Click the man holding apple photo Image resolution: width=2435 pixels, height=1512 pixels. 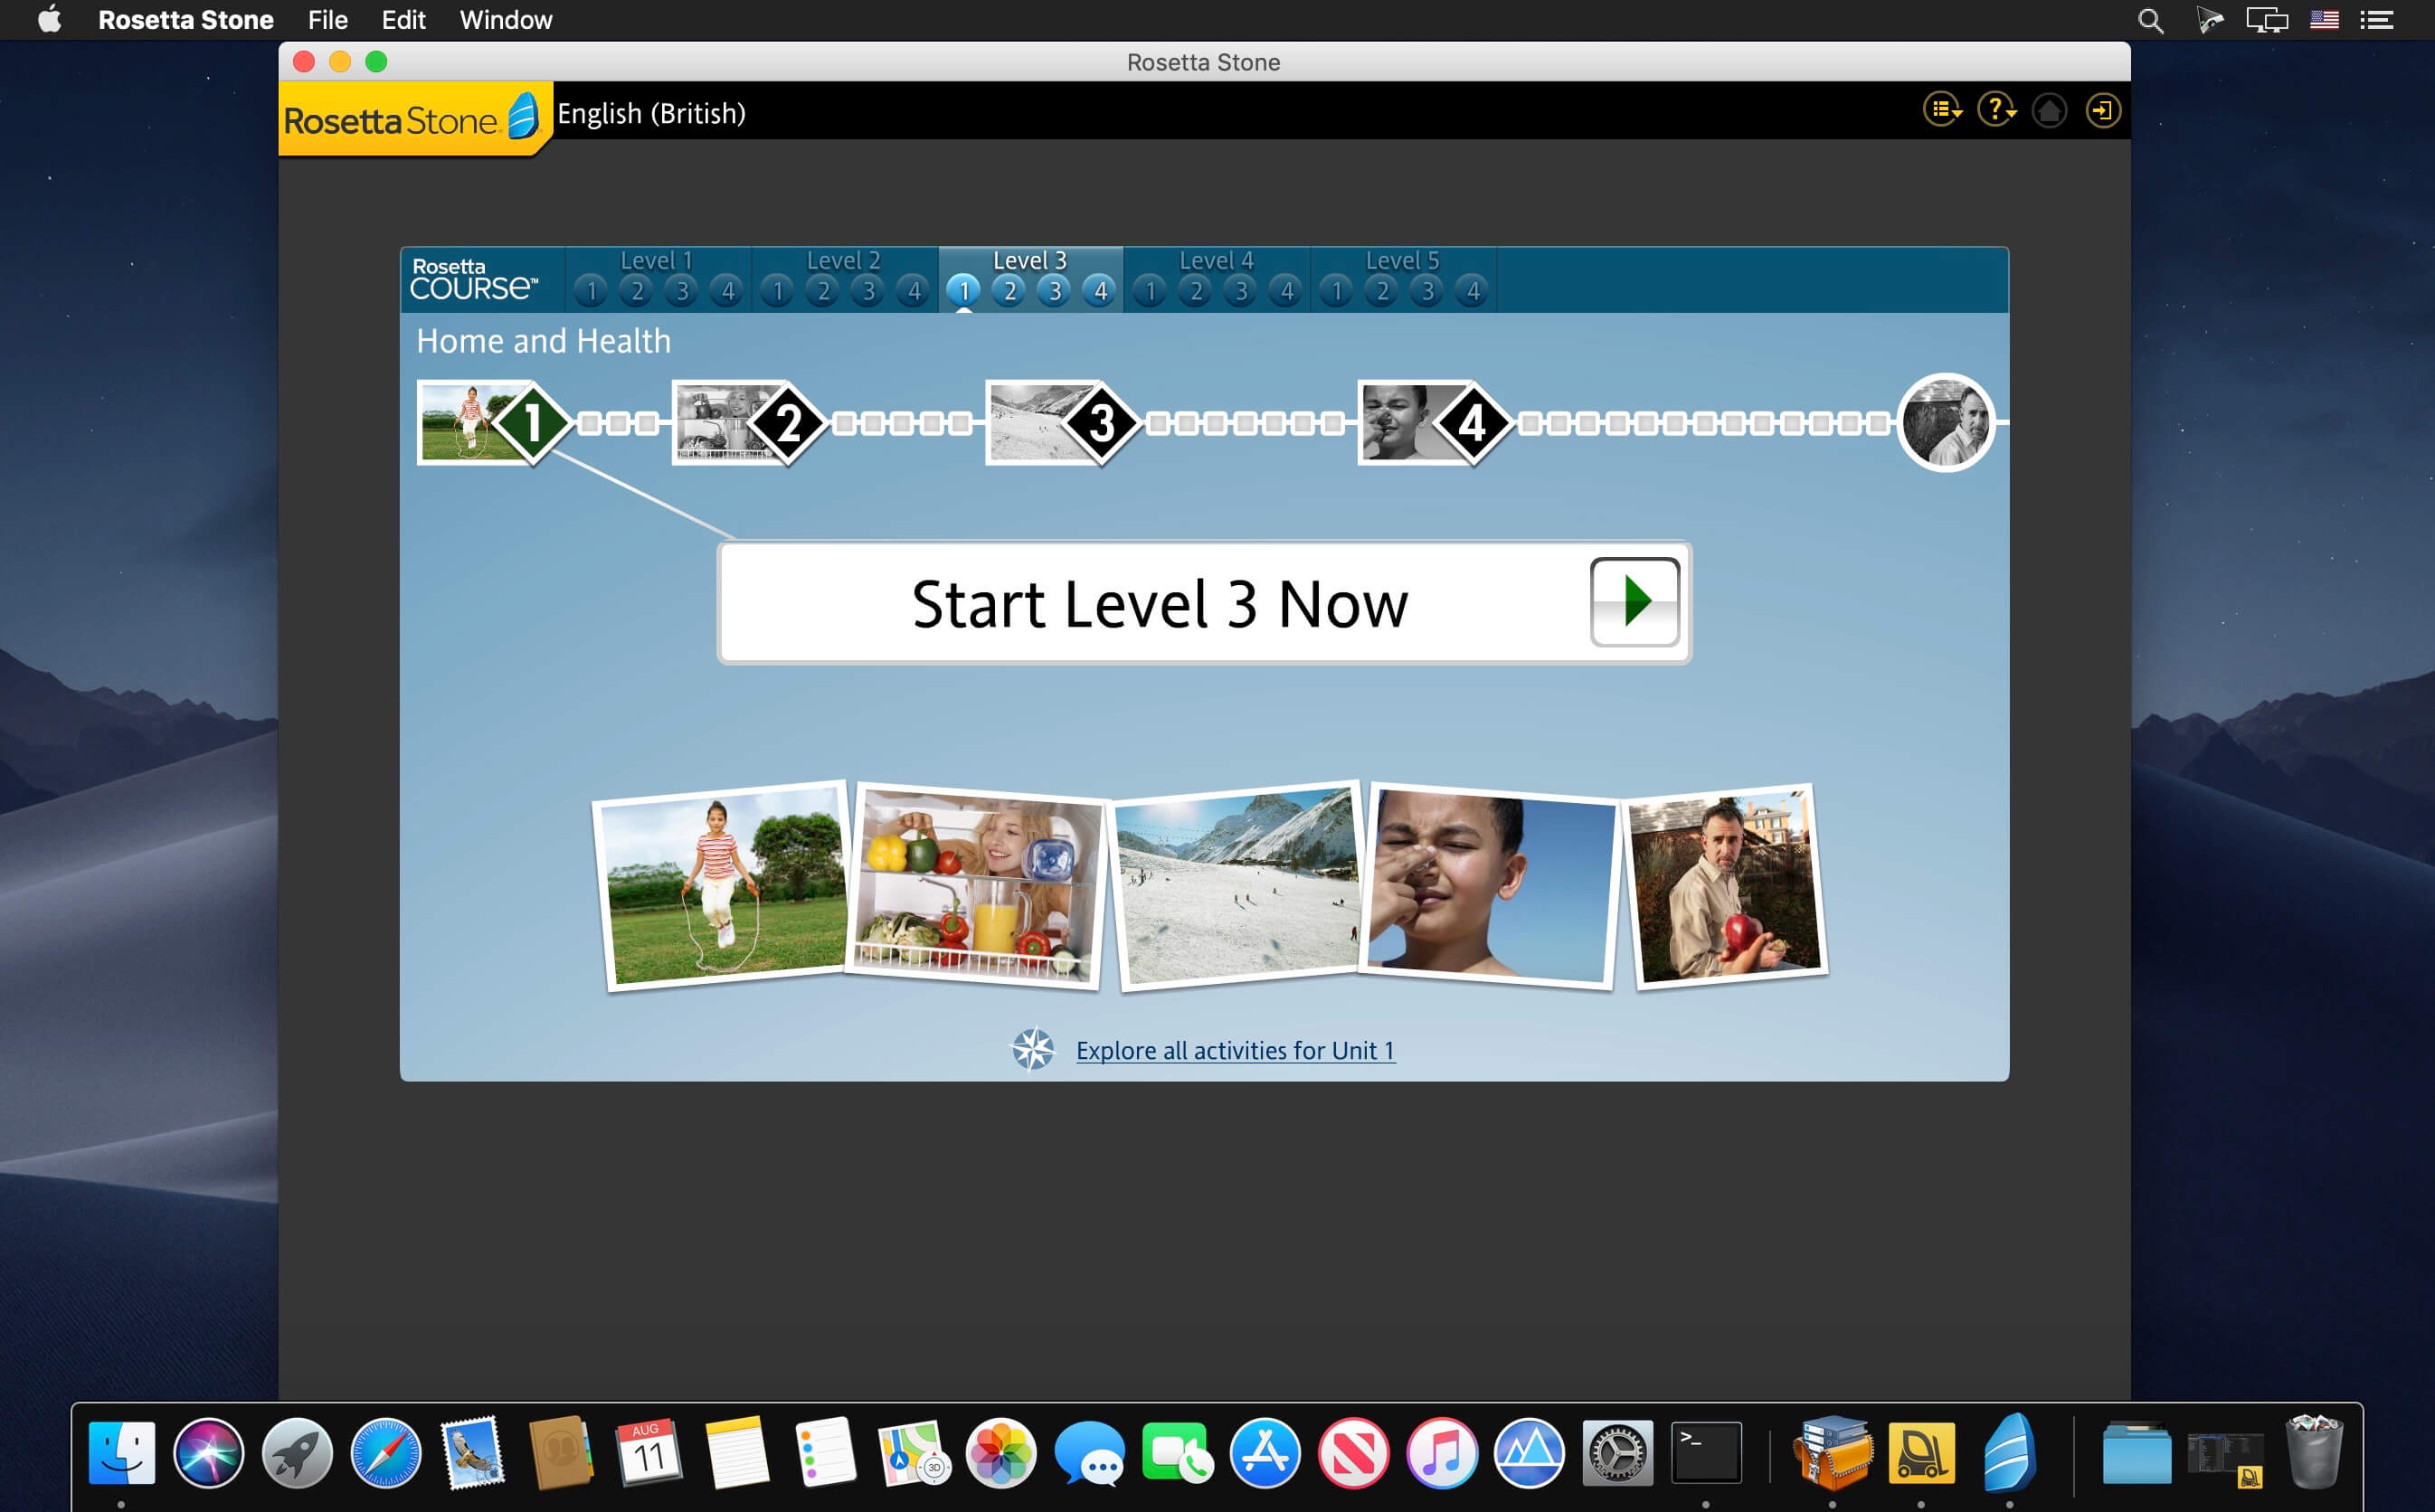coord(1725,886)
